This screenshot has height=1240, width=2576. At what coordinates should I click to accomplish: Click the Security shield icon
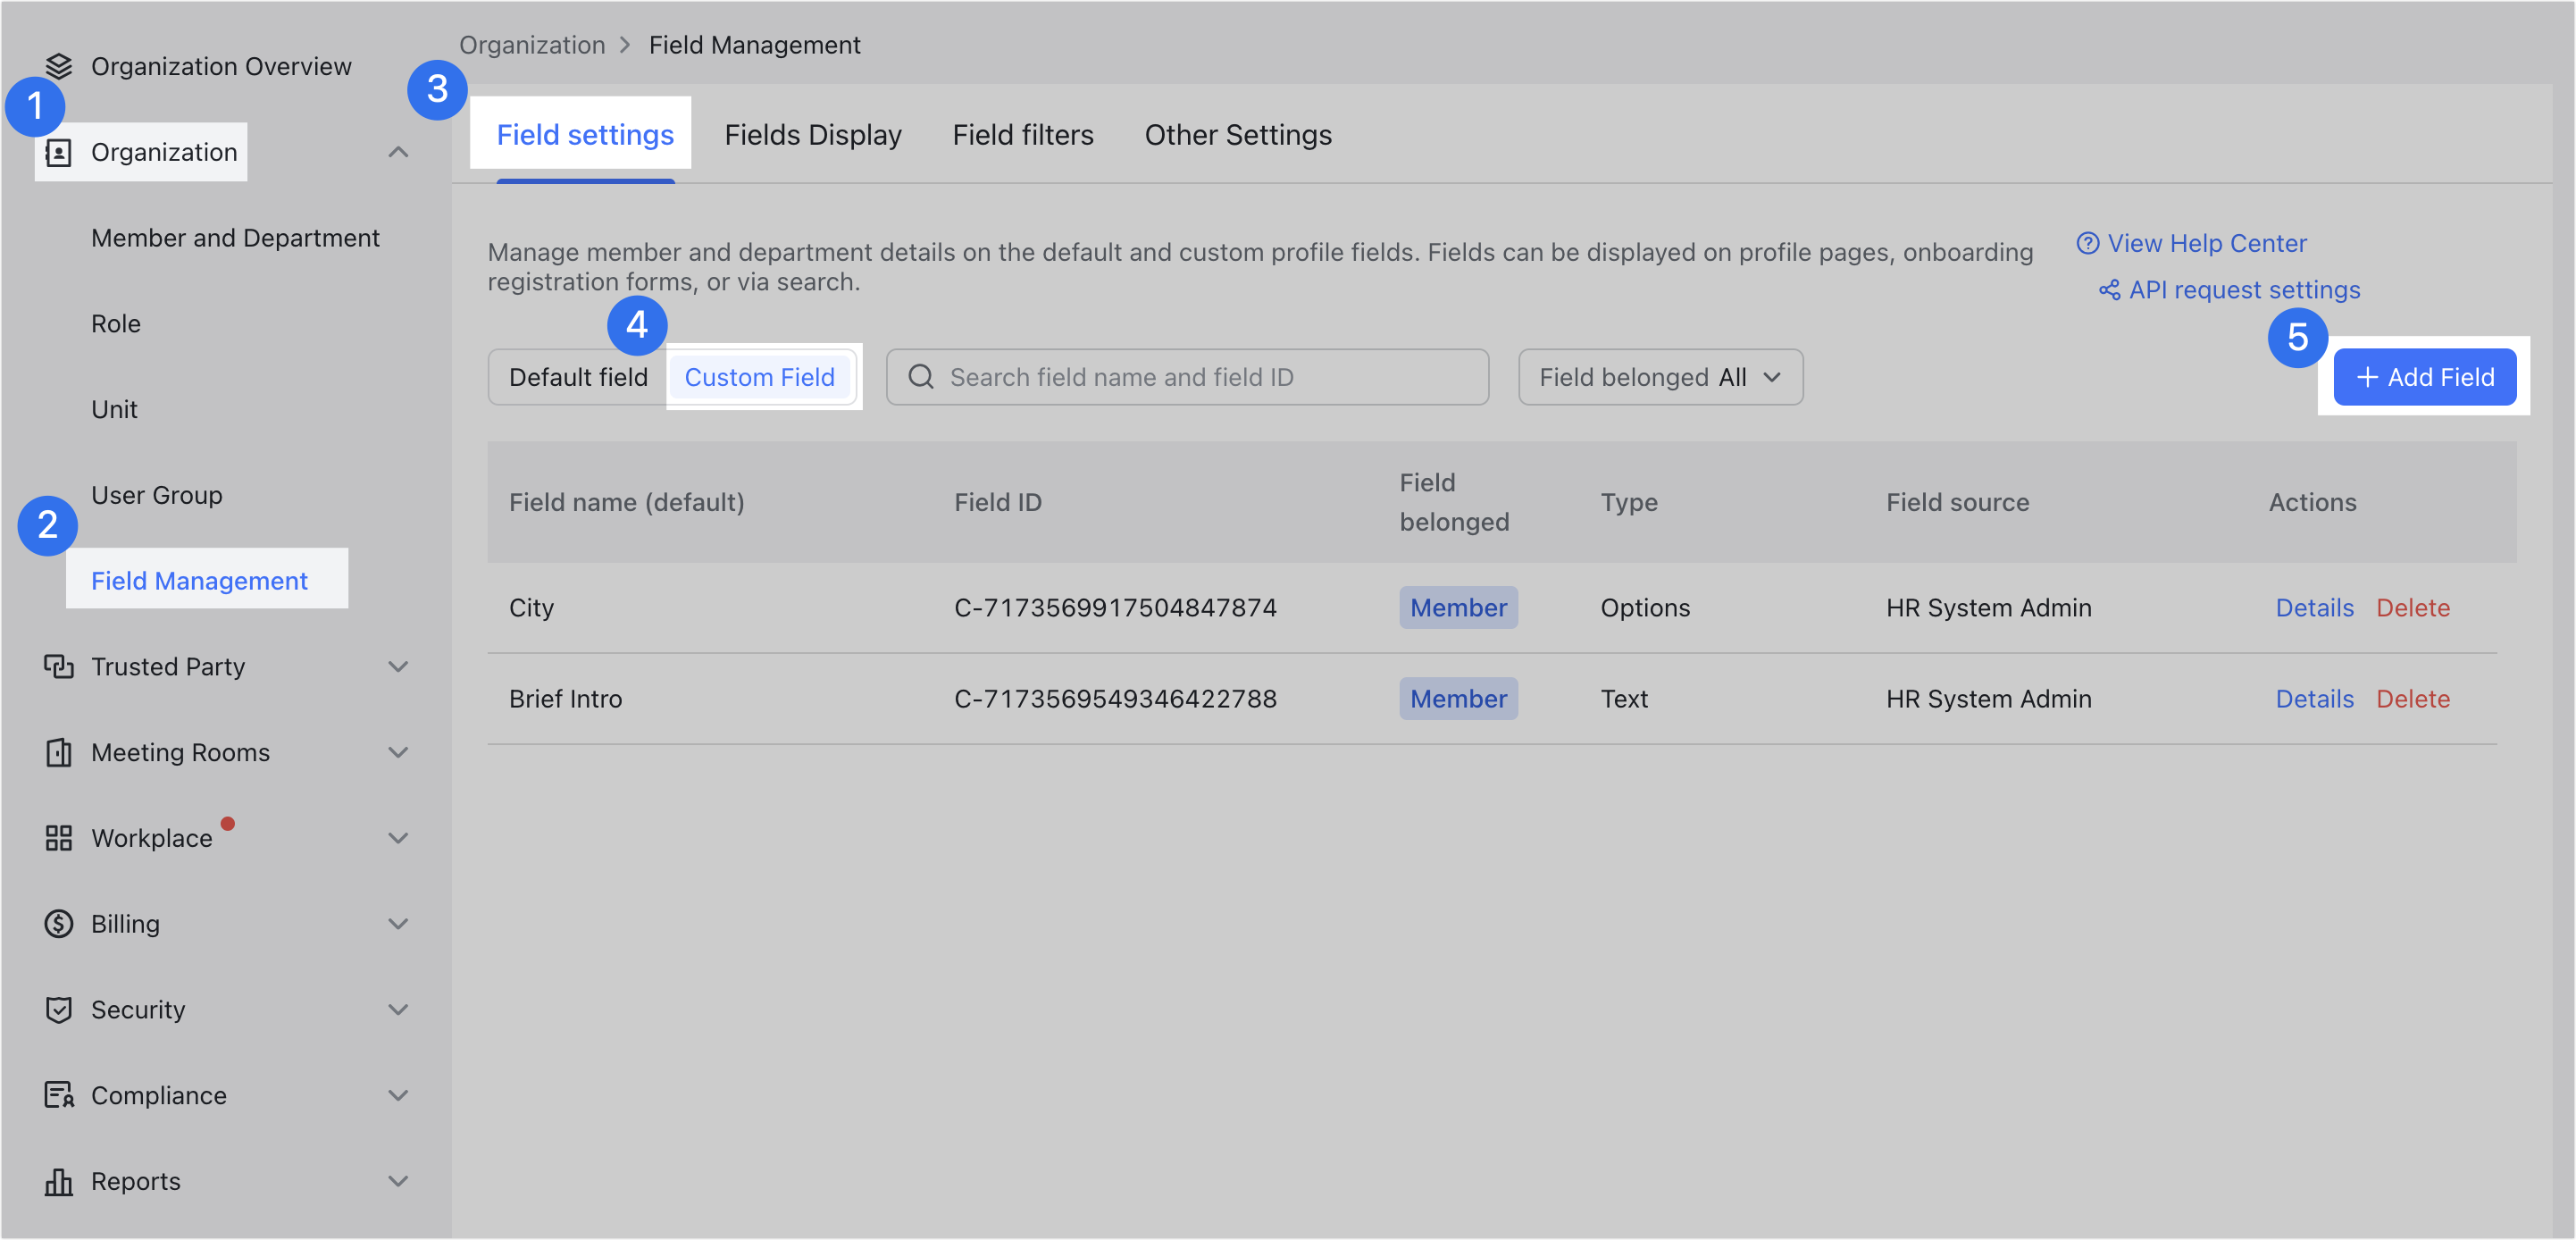point(59,1009)
